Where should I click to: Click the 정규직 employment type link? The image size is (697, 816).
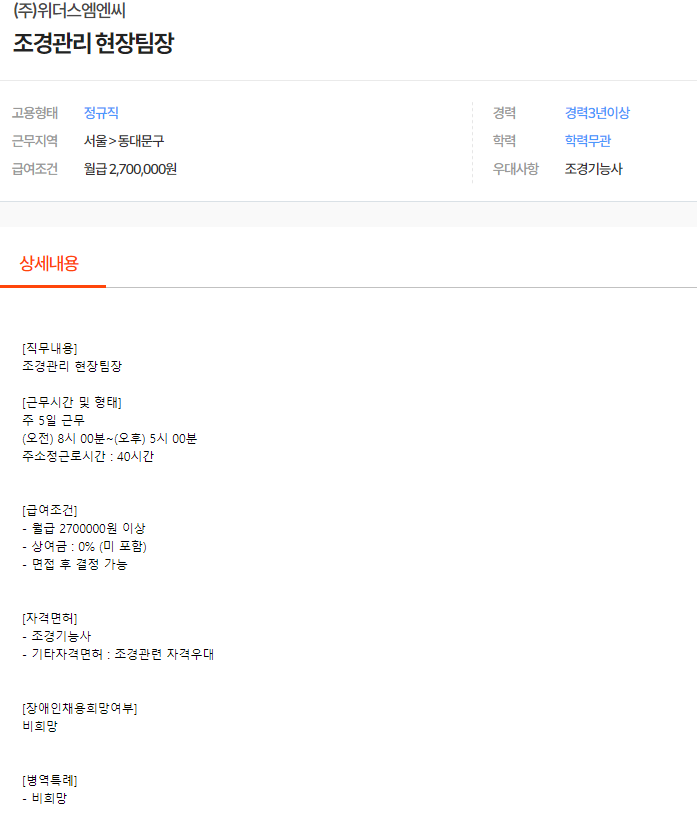click(x=102, y=113)
